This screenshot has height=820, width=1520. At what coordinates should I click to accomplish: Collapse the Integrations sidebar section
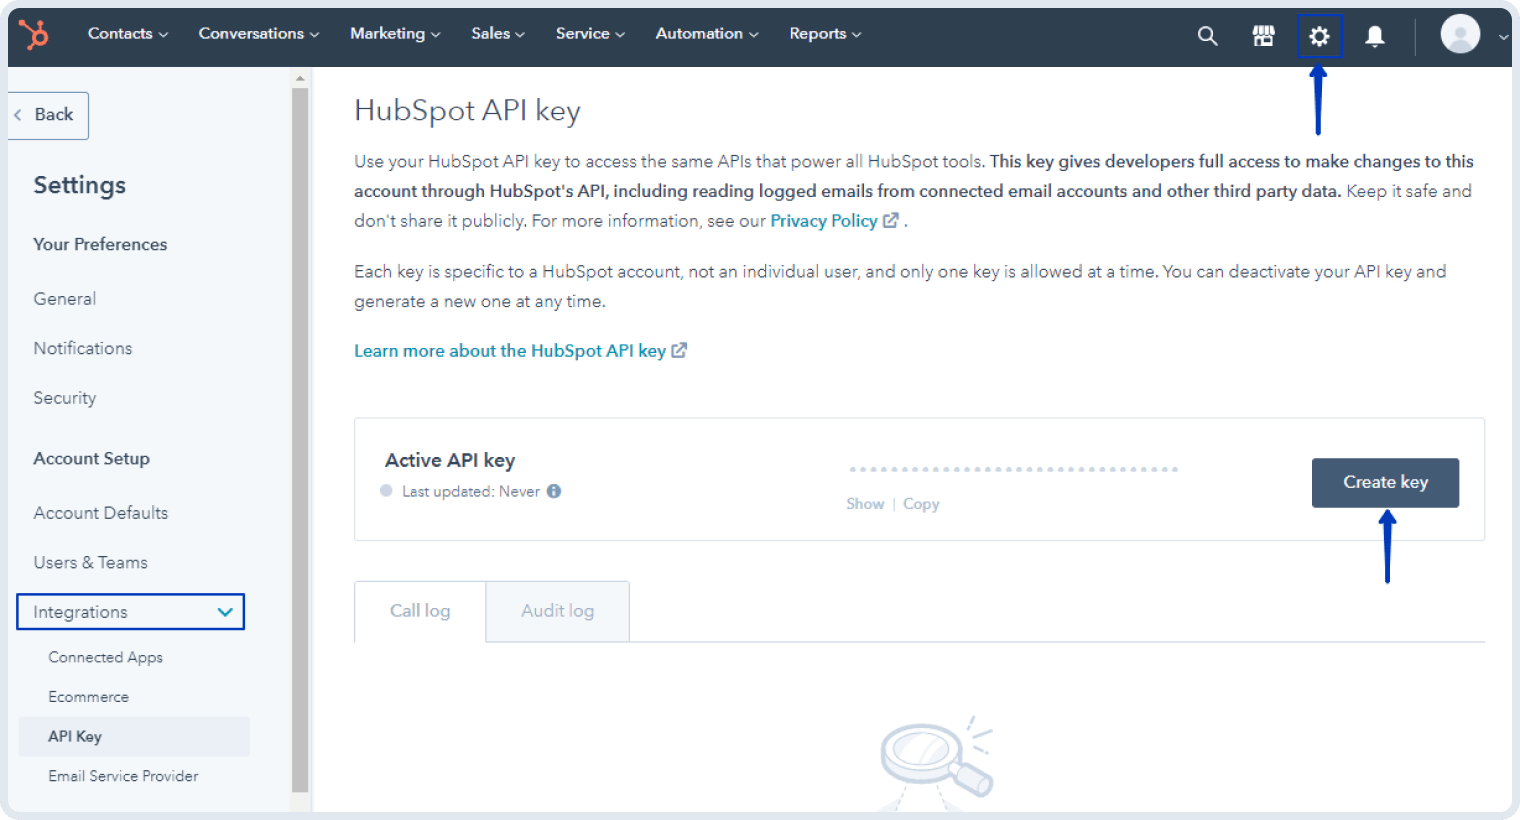pos(224,611)
